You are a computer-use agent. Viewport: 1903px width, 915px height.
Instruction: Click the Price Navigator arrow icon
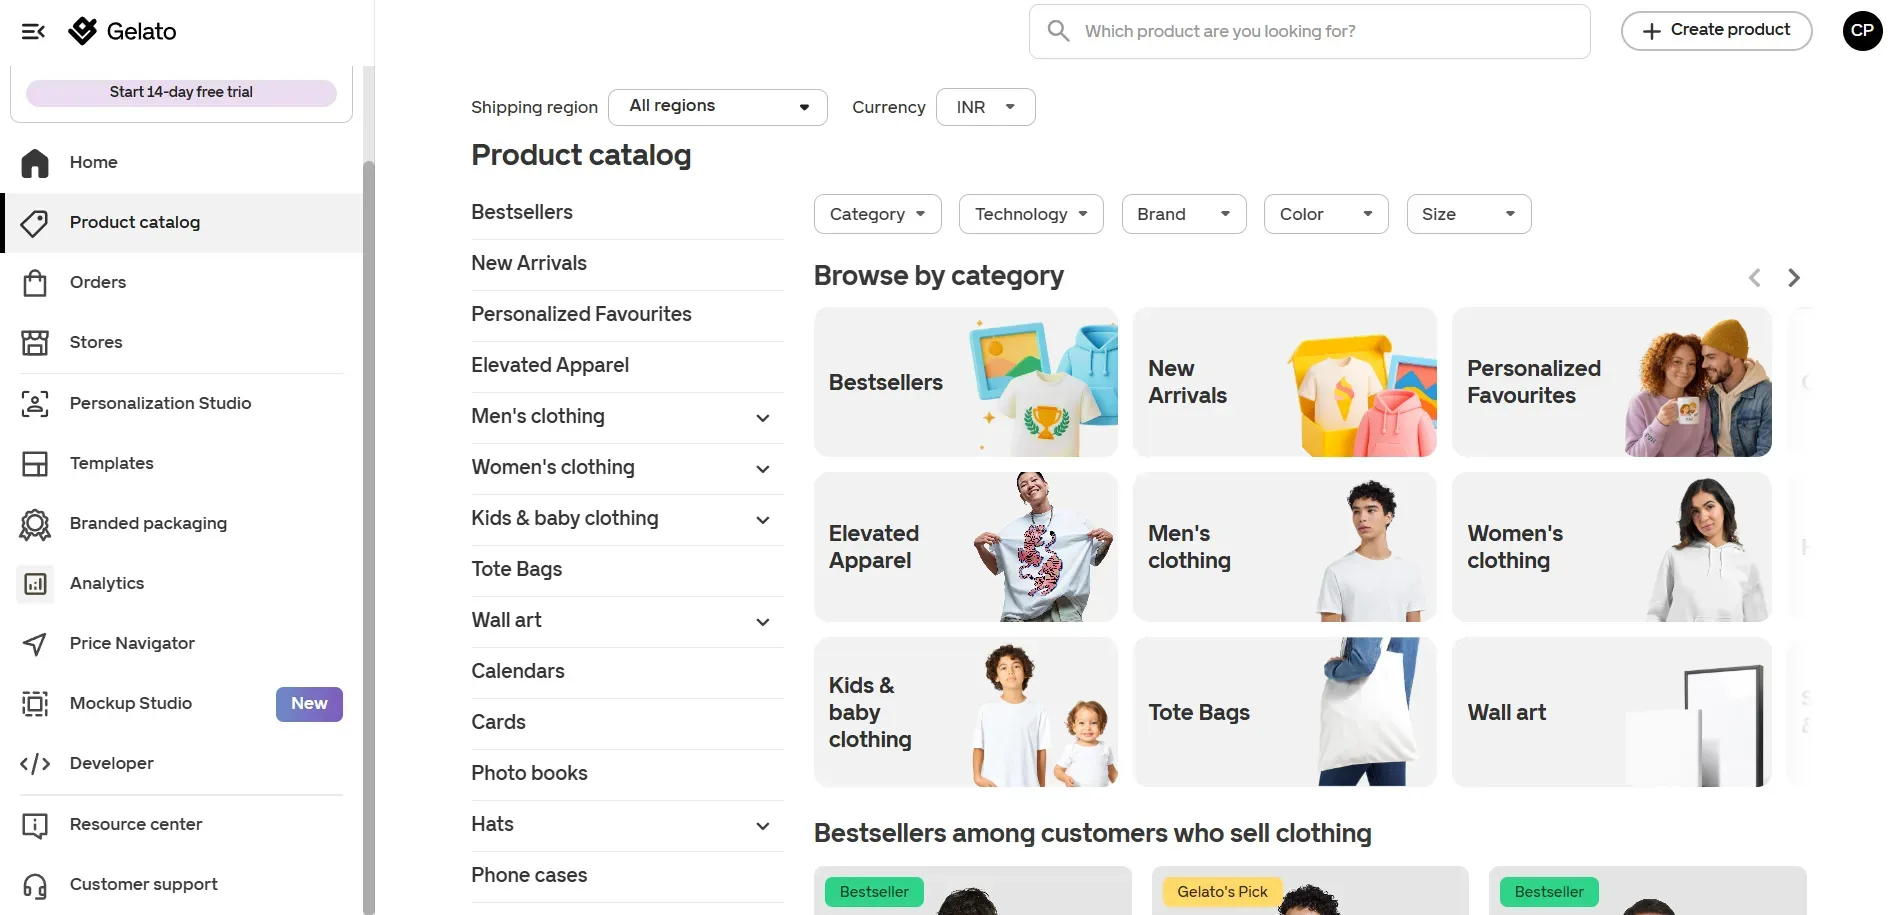(35, 644)
